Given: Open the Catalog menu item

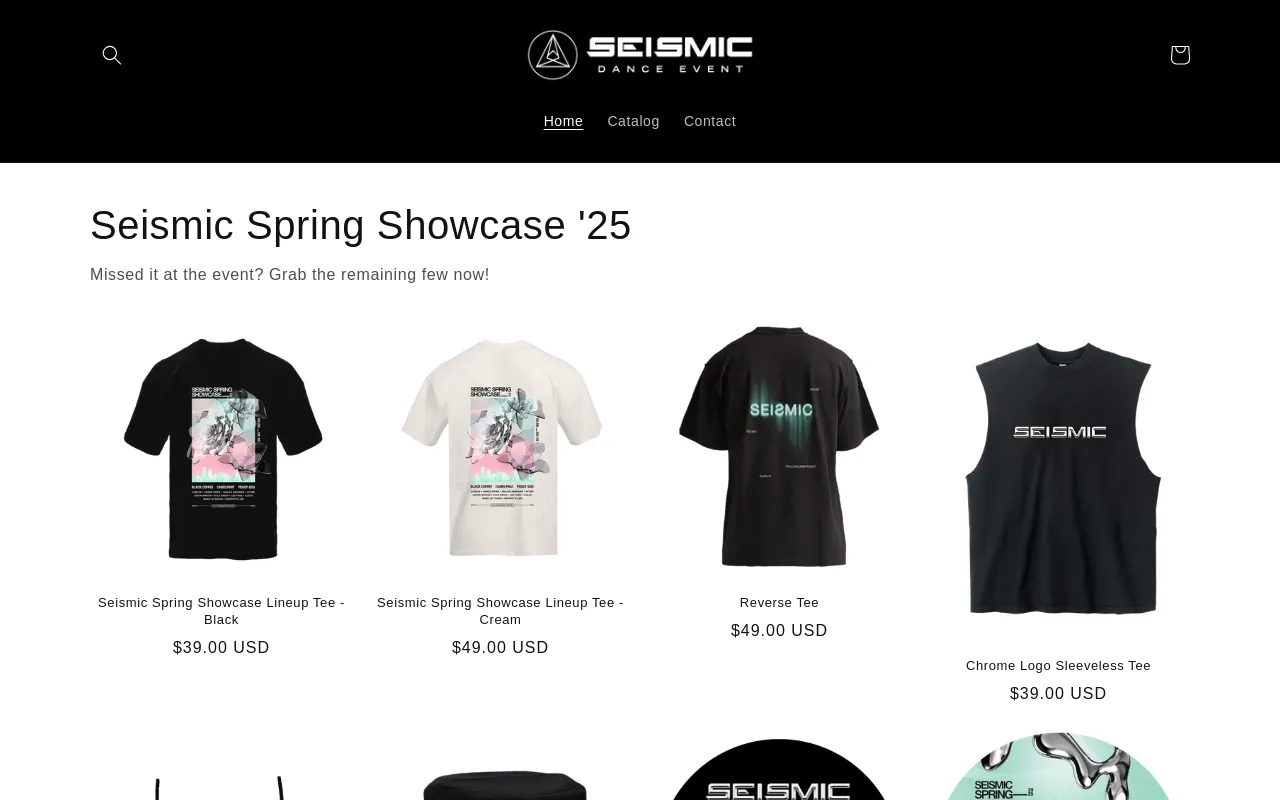Looking at the screenshot, I should [633, 121].
